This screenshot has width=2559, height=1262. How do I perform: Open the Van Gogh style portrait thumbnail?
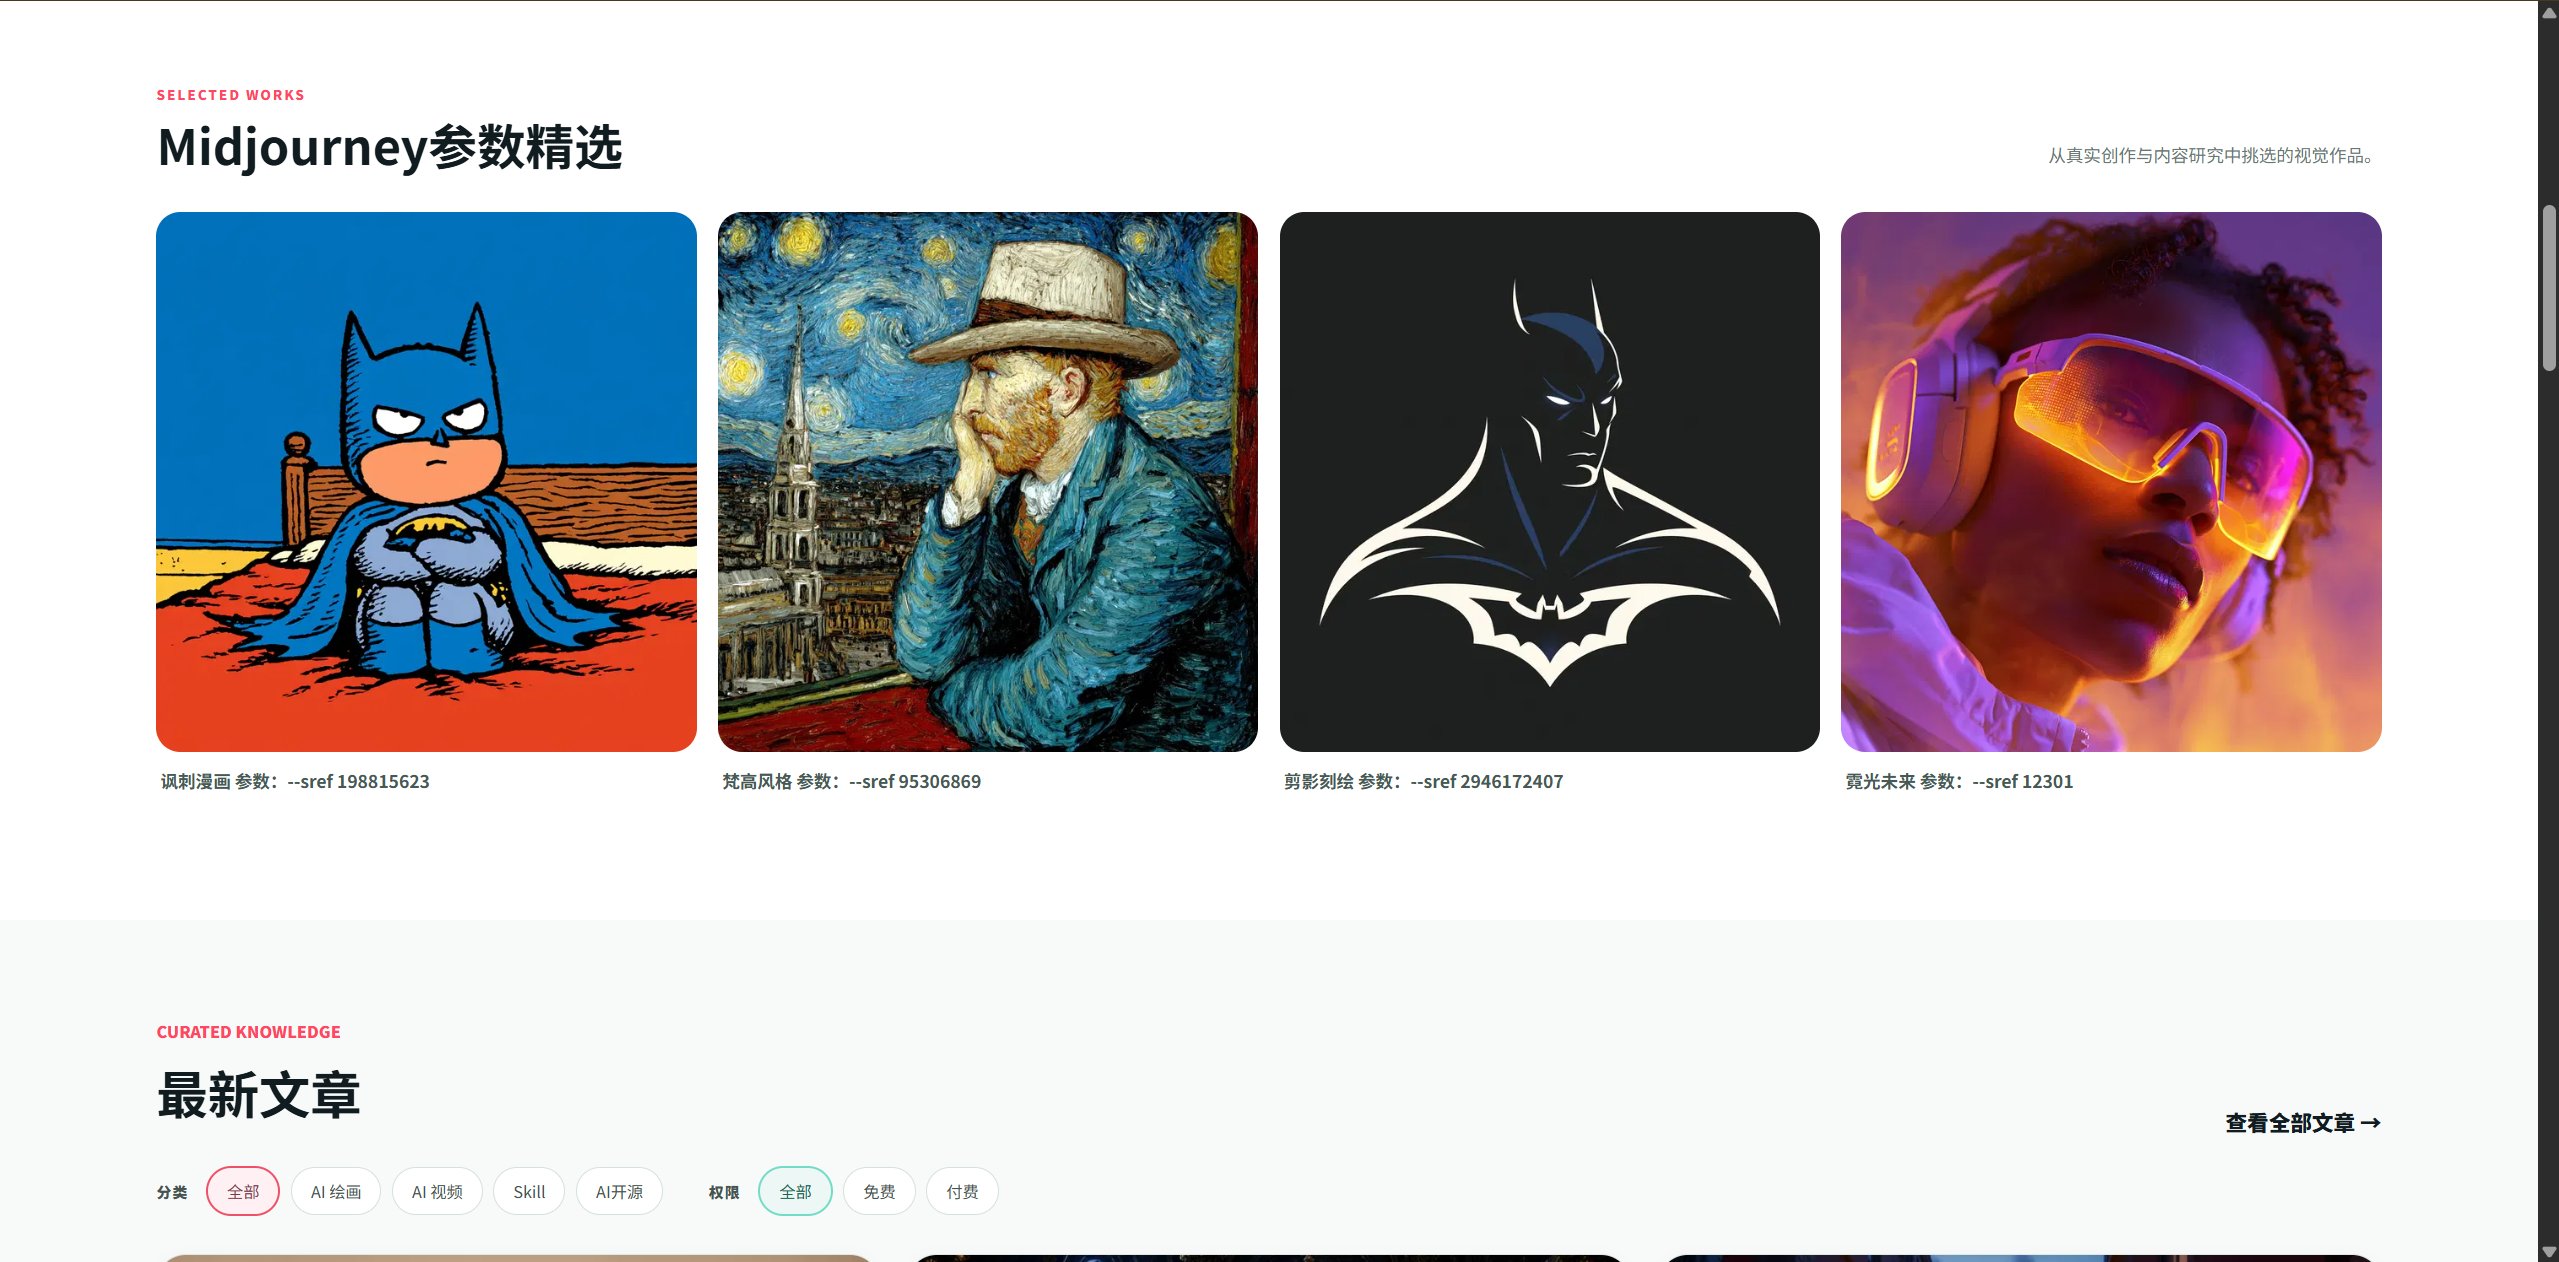(988, 481)
